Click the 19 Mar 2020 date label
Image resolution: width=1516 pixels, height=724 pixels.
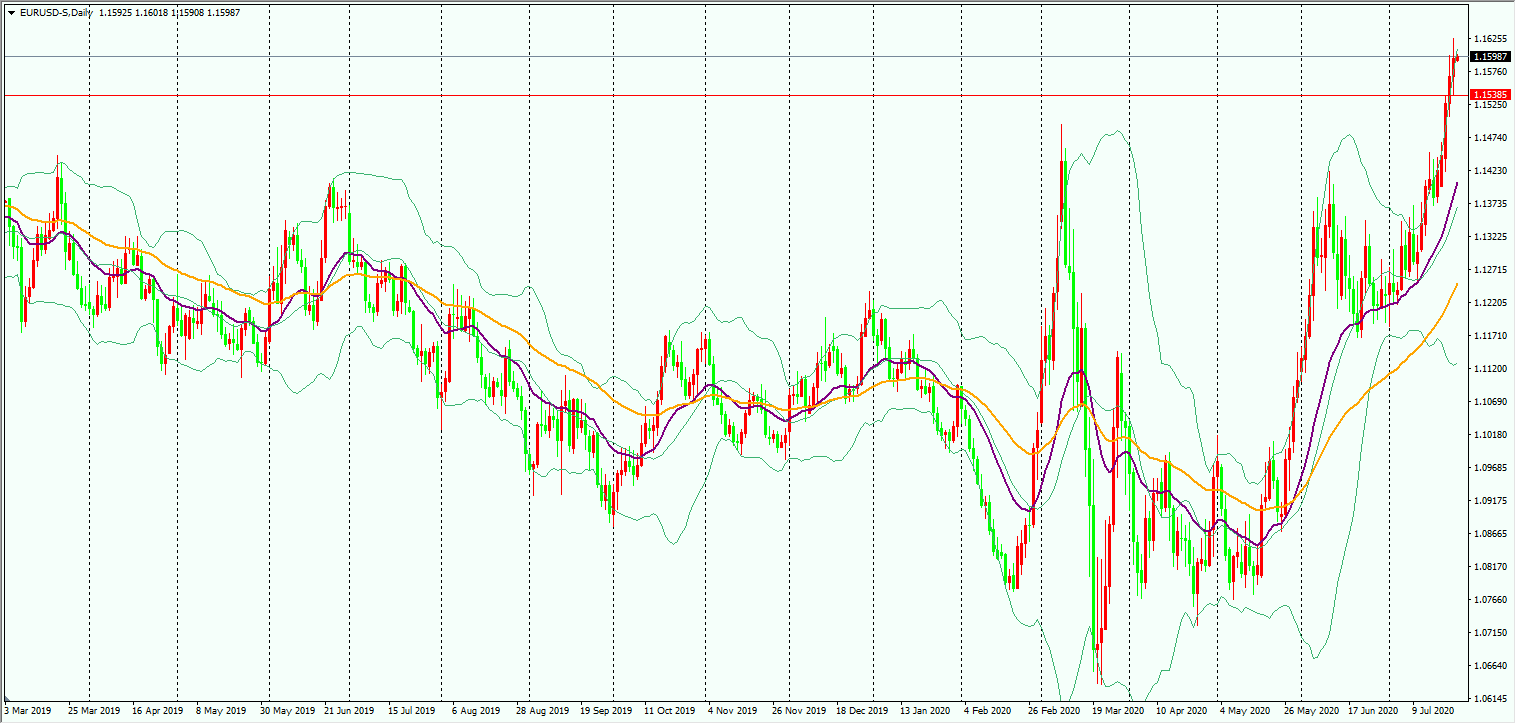click(x=1118, y=711)
